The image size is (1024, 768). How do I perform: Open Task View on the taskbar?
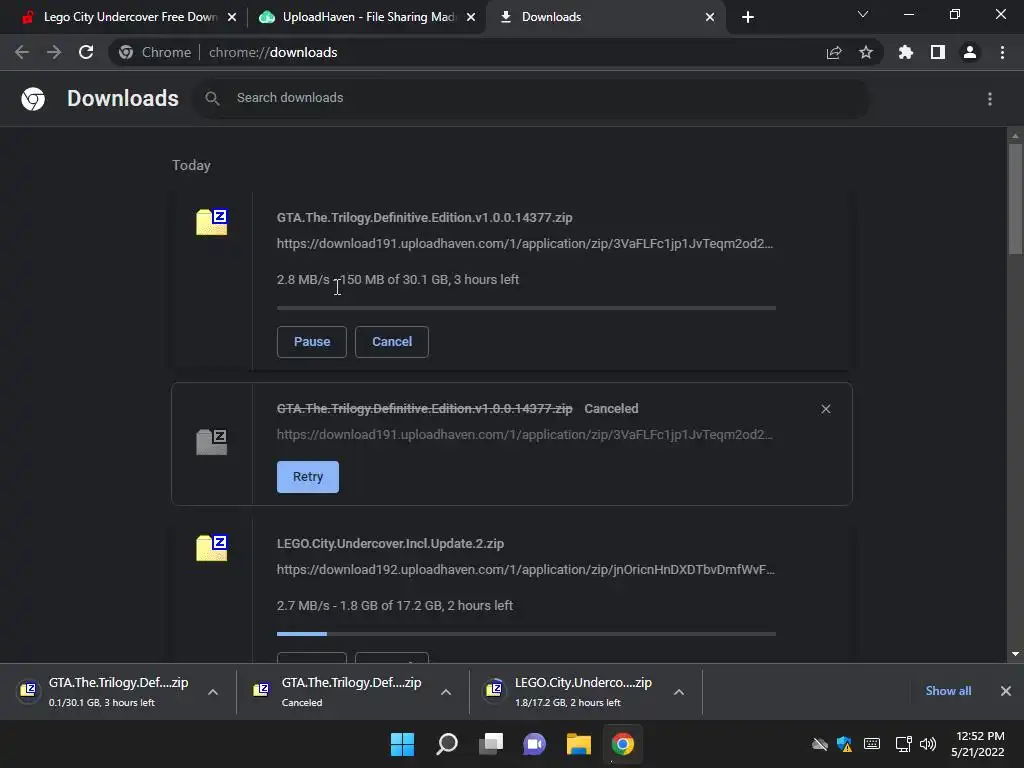coord(491,744)
